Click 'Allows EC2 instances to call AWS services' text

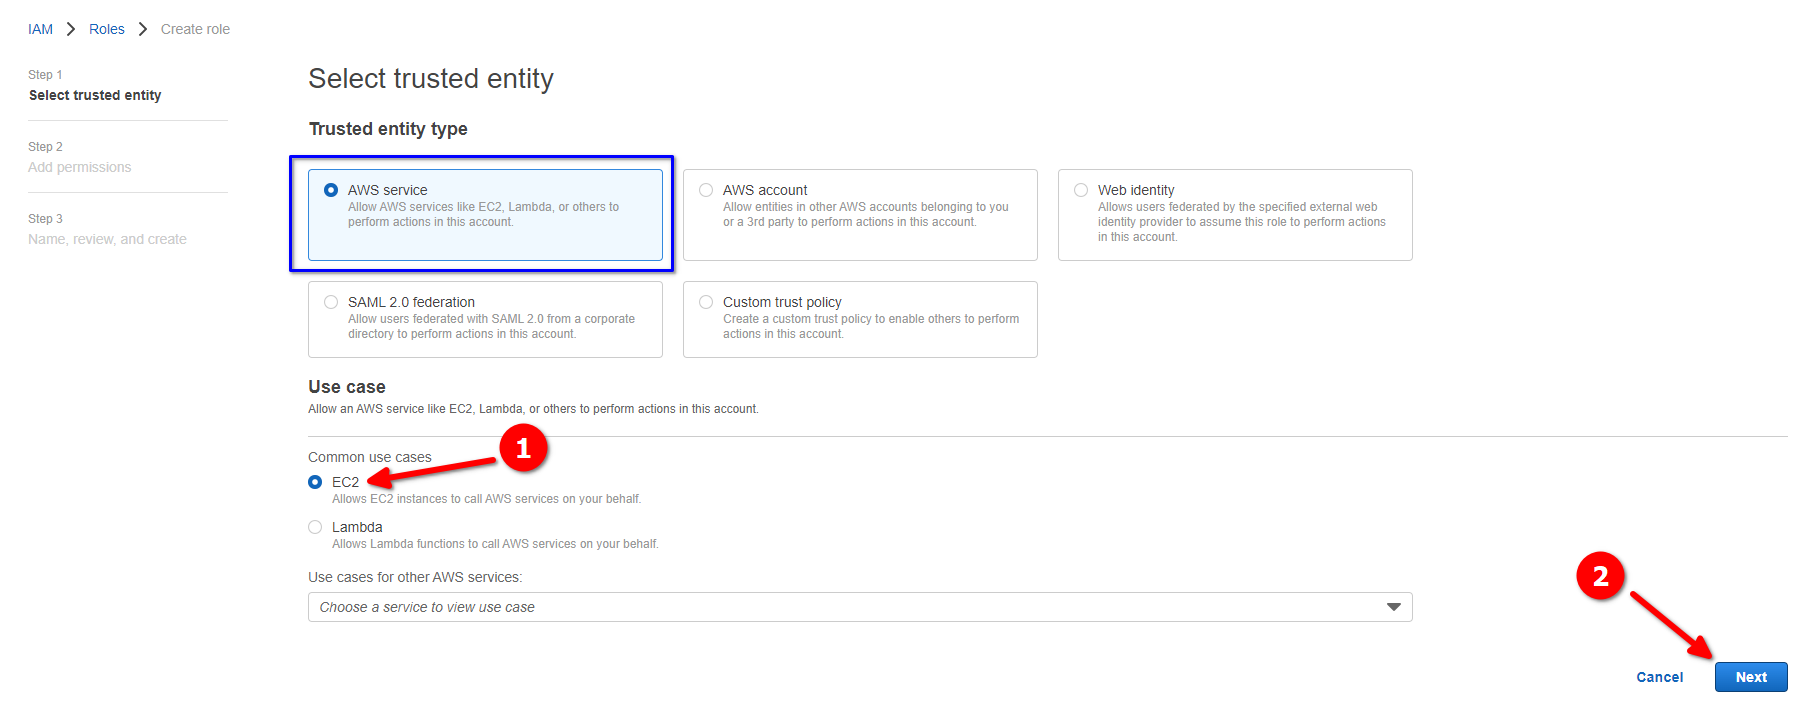486,499
